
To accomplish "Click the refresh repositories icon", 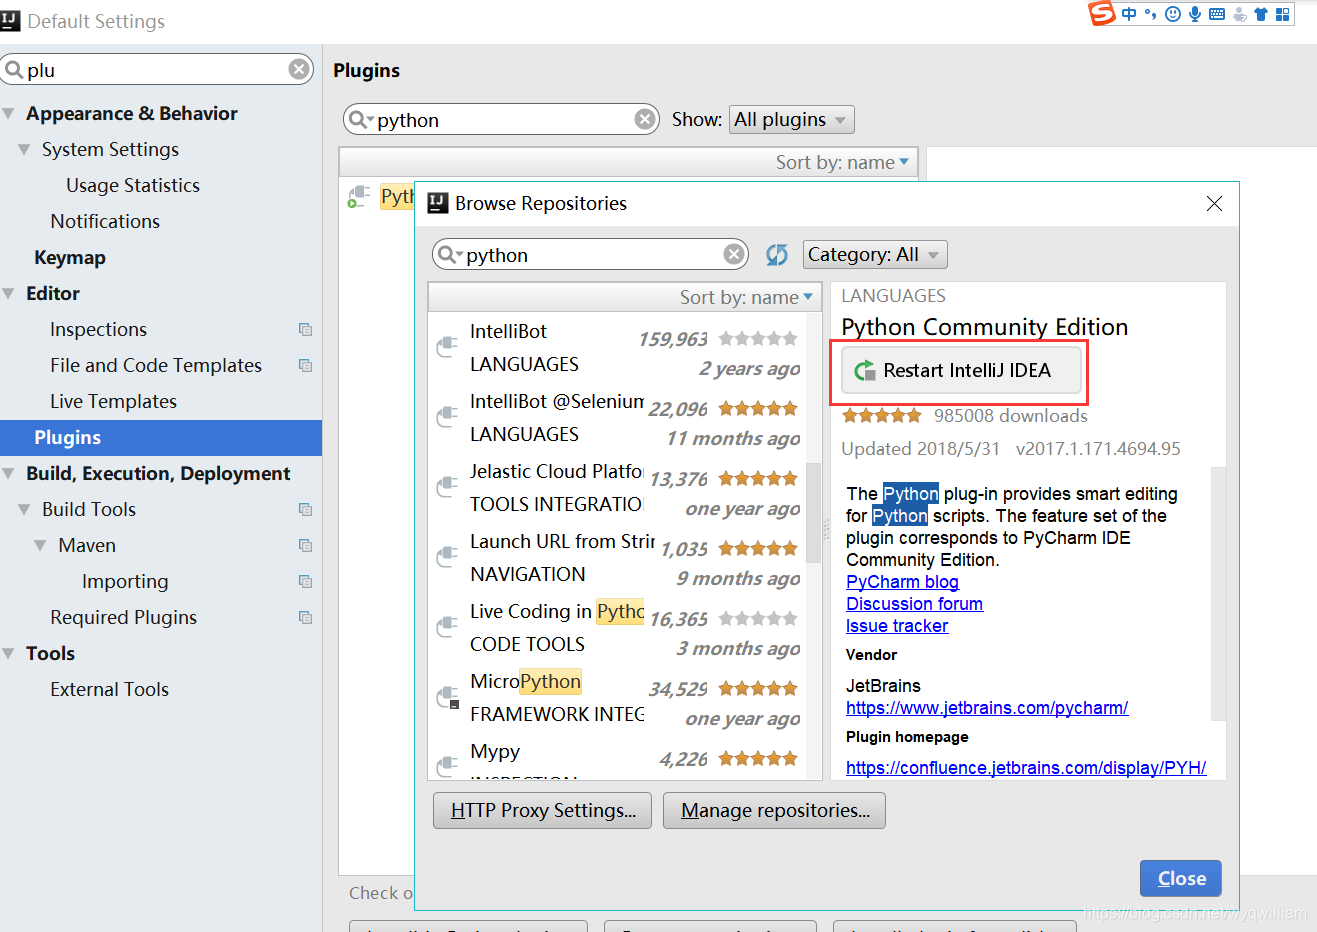I will pyautogui.click(x=777, y=254).
